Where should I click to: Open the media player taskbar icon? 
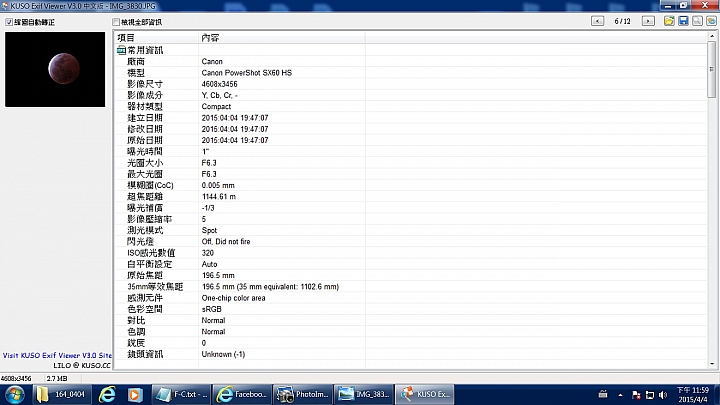[x=135, y=394]
